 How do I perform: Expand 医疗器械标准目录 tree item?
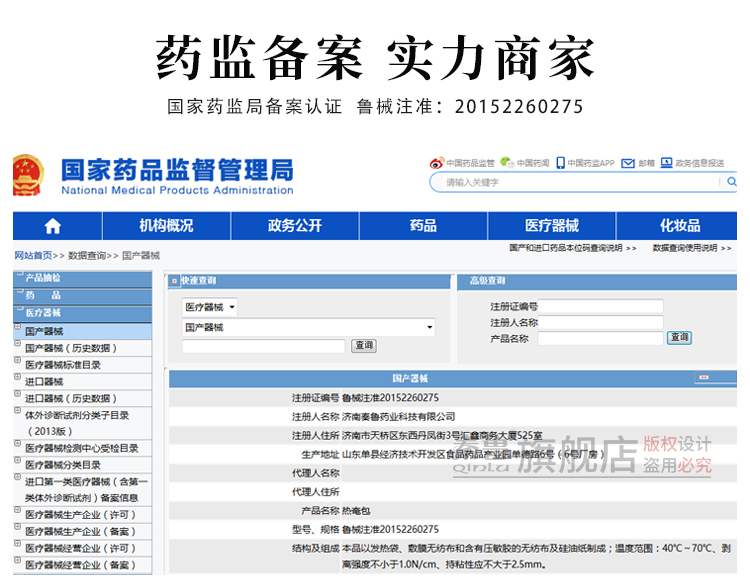point(18,360)
